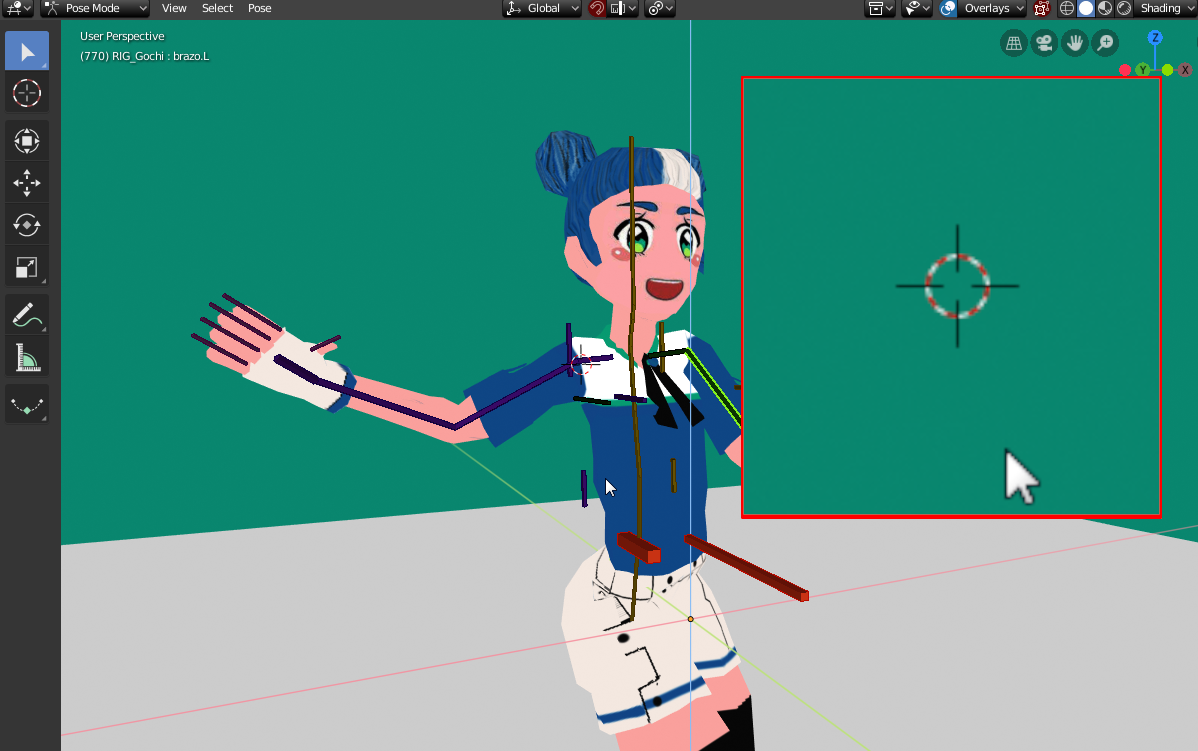This screenshot has height=751, width=1198.
Task: Click the pan view hand gizmo
Action: [x=1075, y=44]
